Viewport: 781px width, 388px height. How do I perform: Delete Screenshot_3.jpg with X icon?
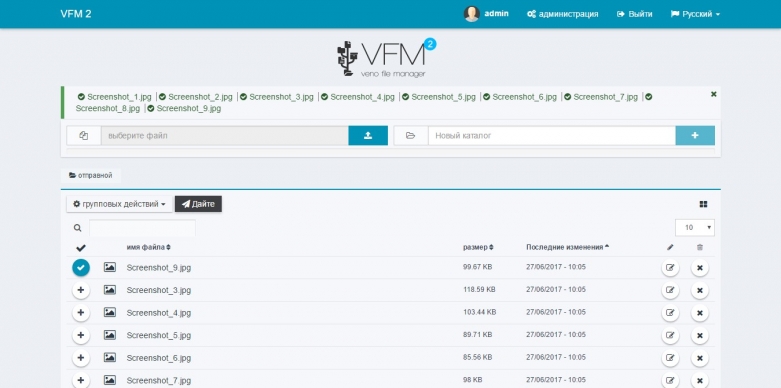[700, 290]
